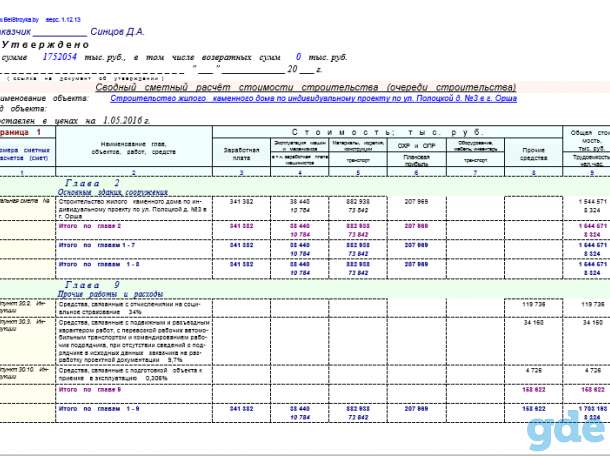Select the Материалы, изделия, конструкции header
The image size is (610, 456).
point(358,146)
